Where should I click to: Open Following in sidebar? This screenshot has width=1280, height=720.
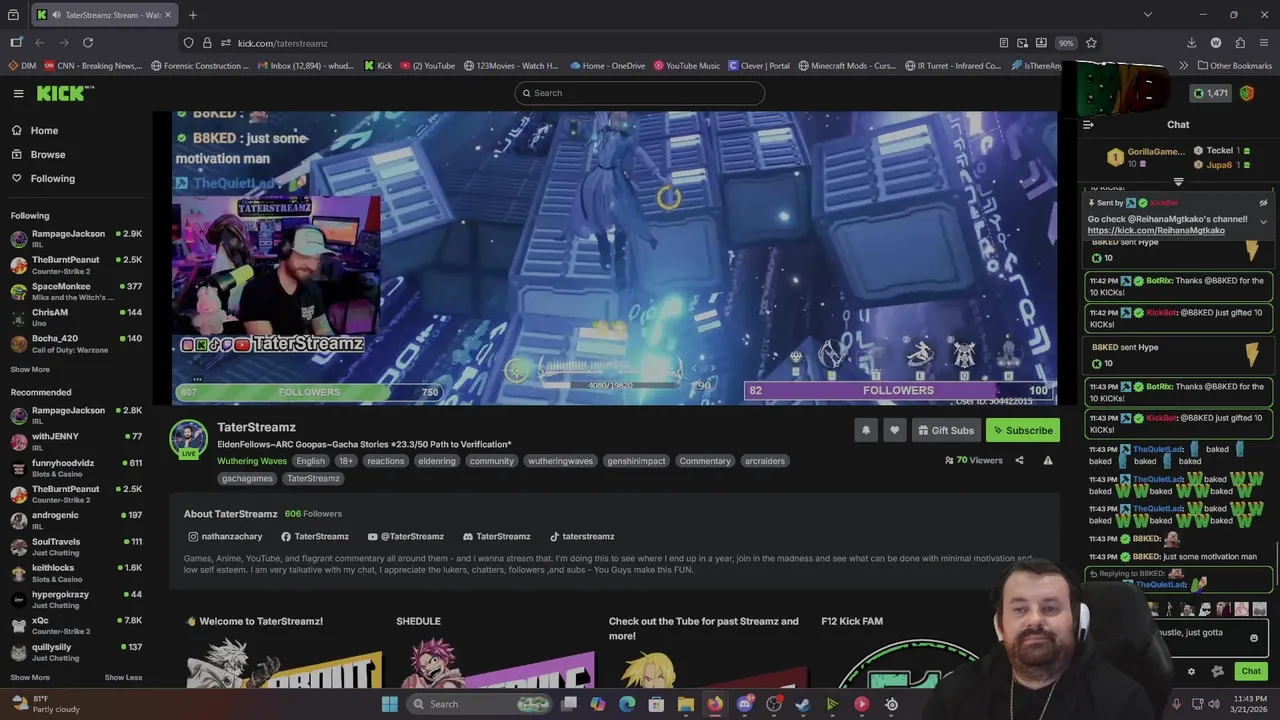coord(52,178)
